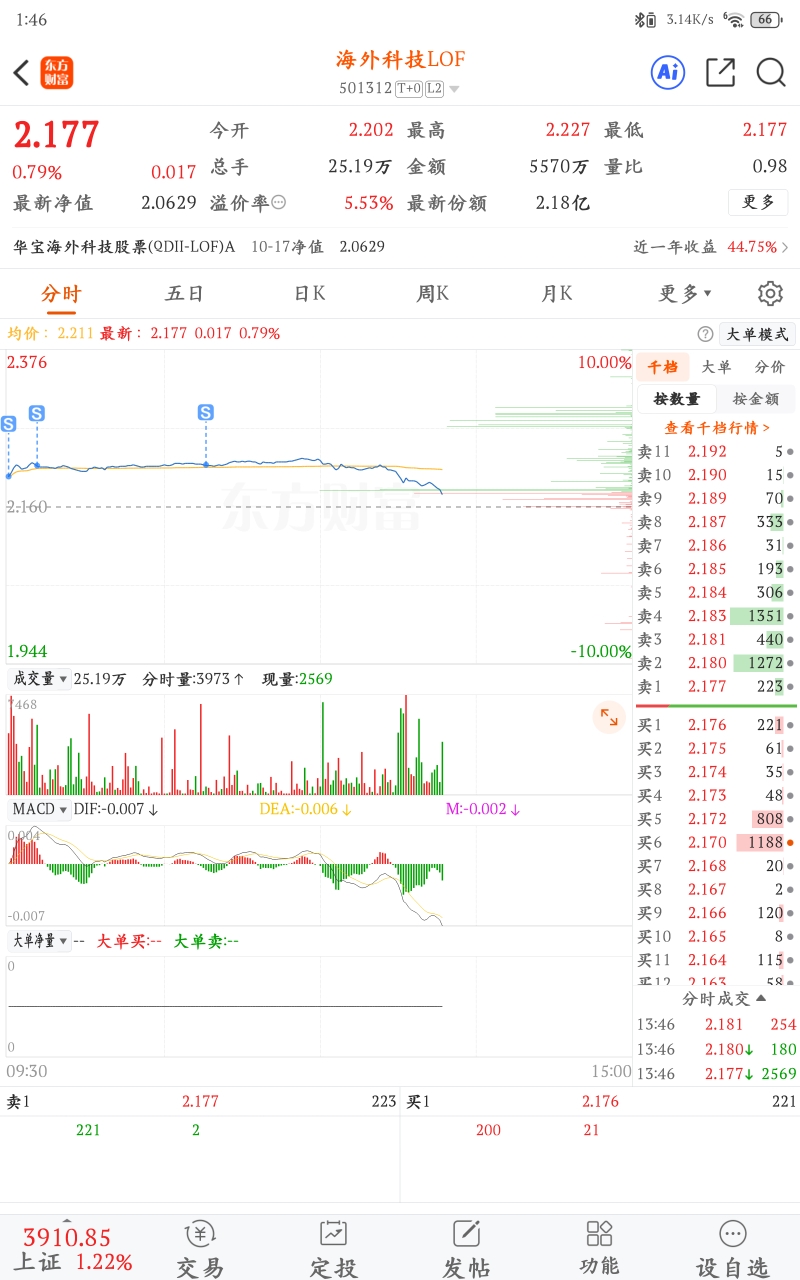The image size is (800, 1280).
Task: Select the 分时 tab
Action: 61,293
